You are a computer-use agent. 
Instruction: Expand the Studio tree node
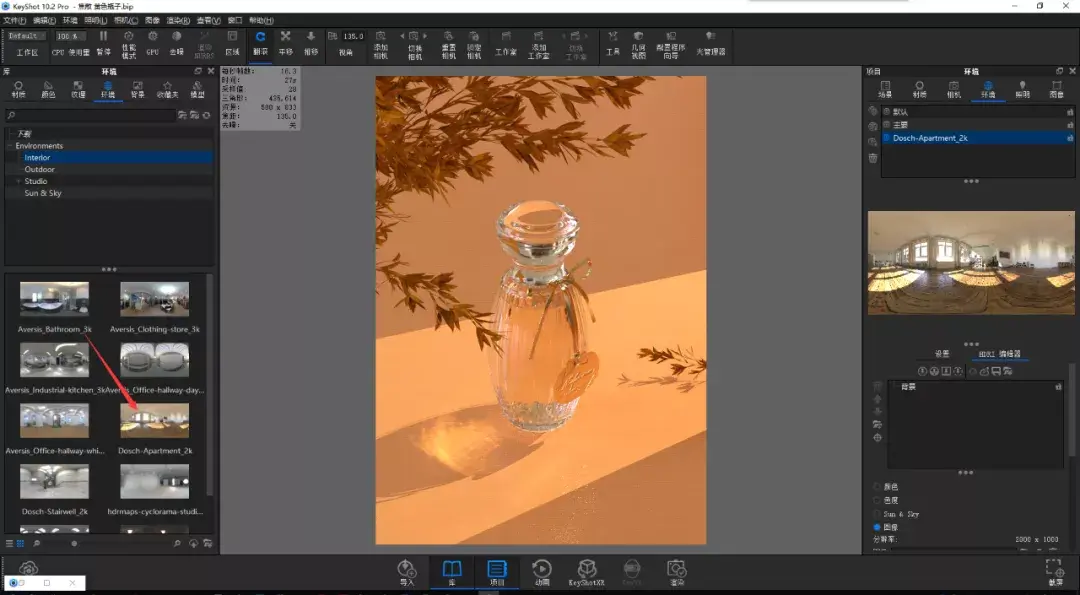[19, 181]
